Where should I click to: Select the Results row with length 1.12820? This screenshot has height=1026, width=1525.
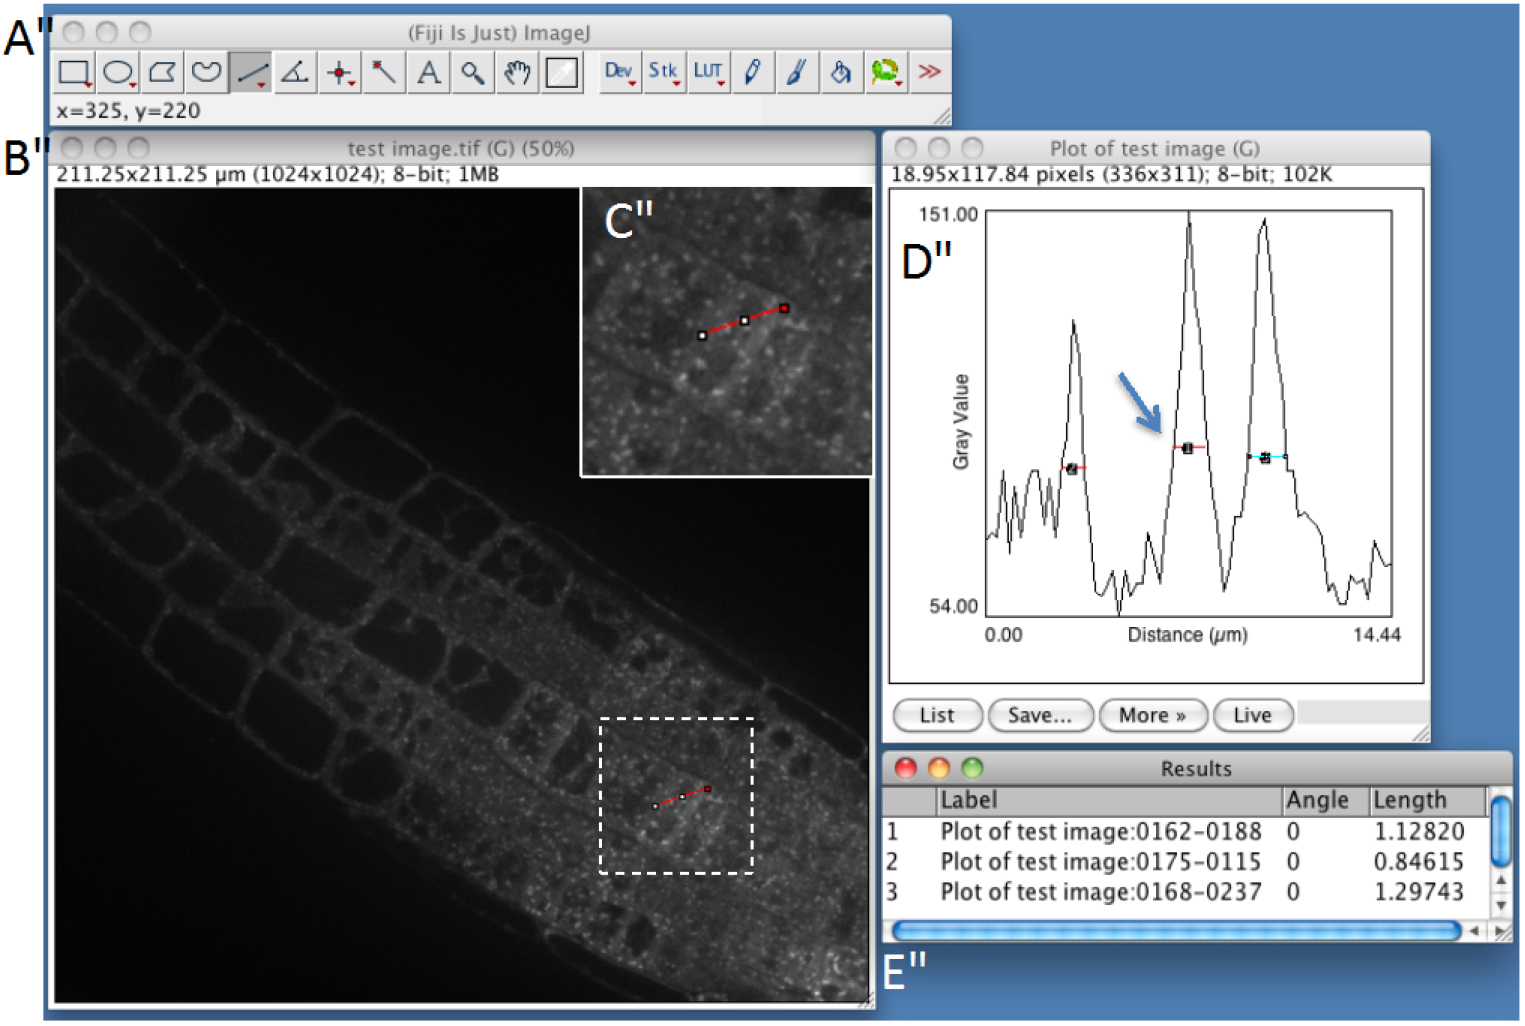click(x=1184, y=832)
